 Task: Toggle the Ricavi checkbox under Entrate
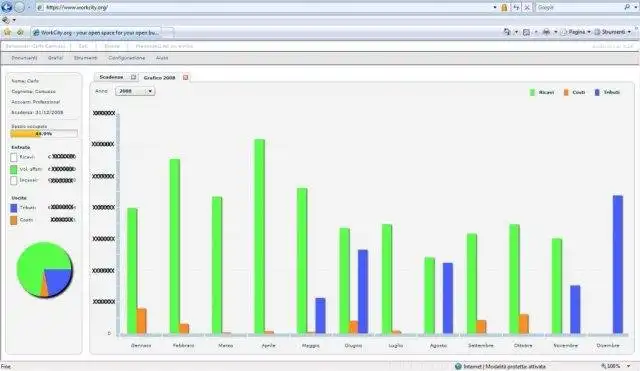(14, 157)
